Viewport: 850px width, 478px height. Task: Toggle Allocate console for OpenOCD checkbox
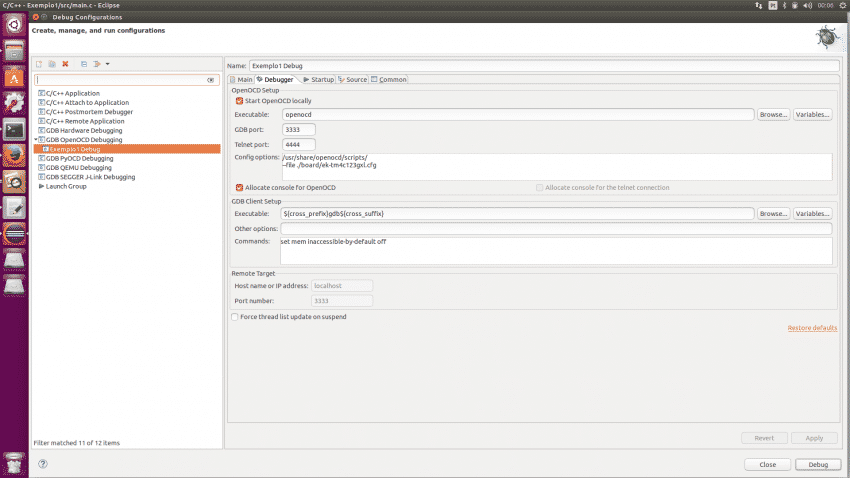click(239, 188)
